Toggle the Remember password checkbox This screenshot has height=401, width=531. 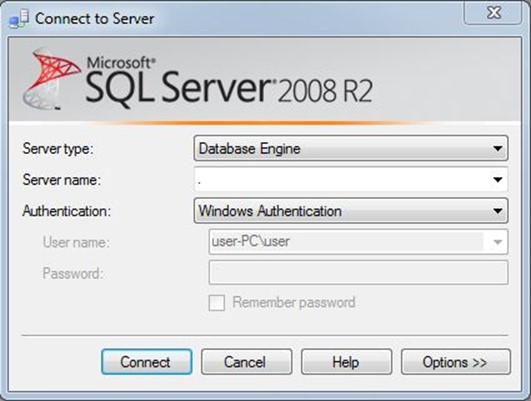pos(216,302)
